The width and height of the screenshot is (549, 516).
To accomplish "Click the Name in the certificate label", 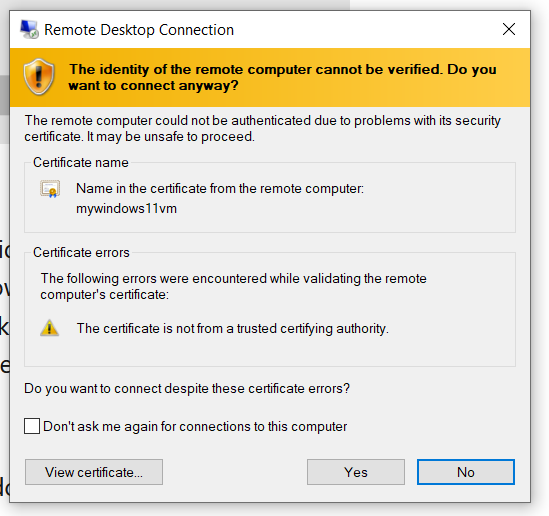I will (220, 189).
